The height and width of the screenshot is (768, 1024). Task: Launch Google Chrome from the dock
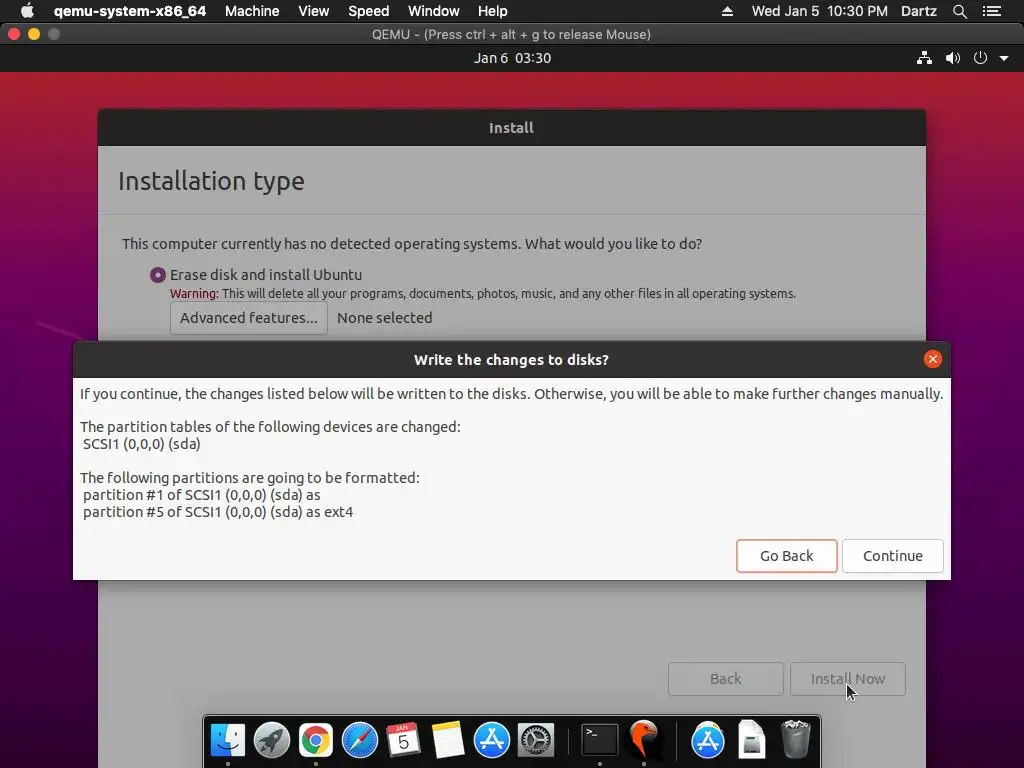pos(316,741)
